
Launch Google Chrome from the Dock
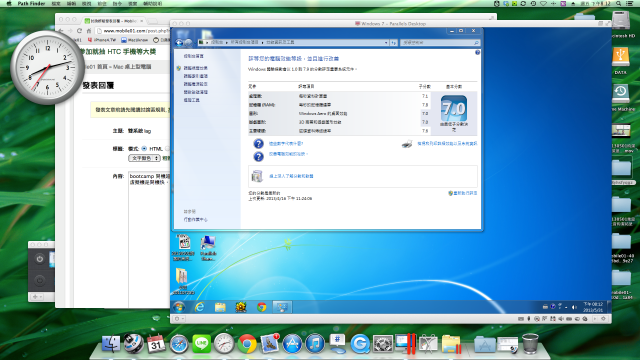pos(247,344)
